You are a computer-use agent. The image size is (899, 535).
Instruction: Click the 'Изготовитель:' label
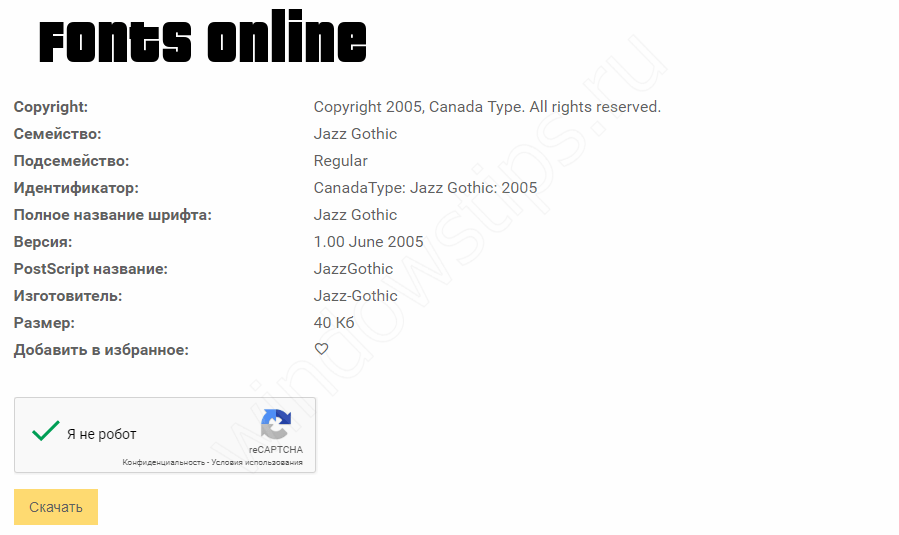click(x=68, y=295)
